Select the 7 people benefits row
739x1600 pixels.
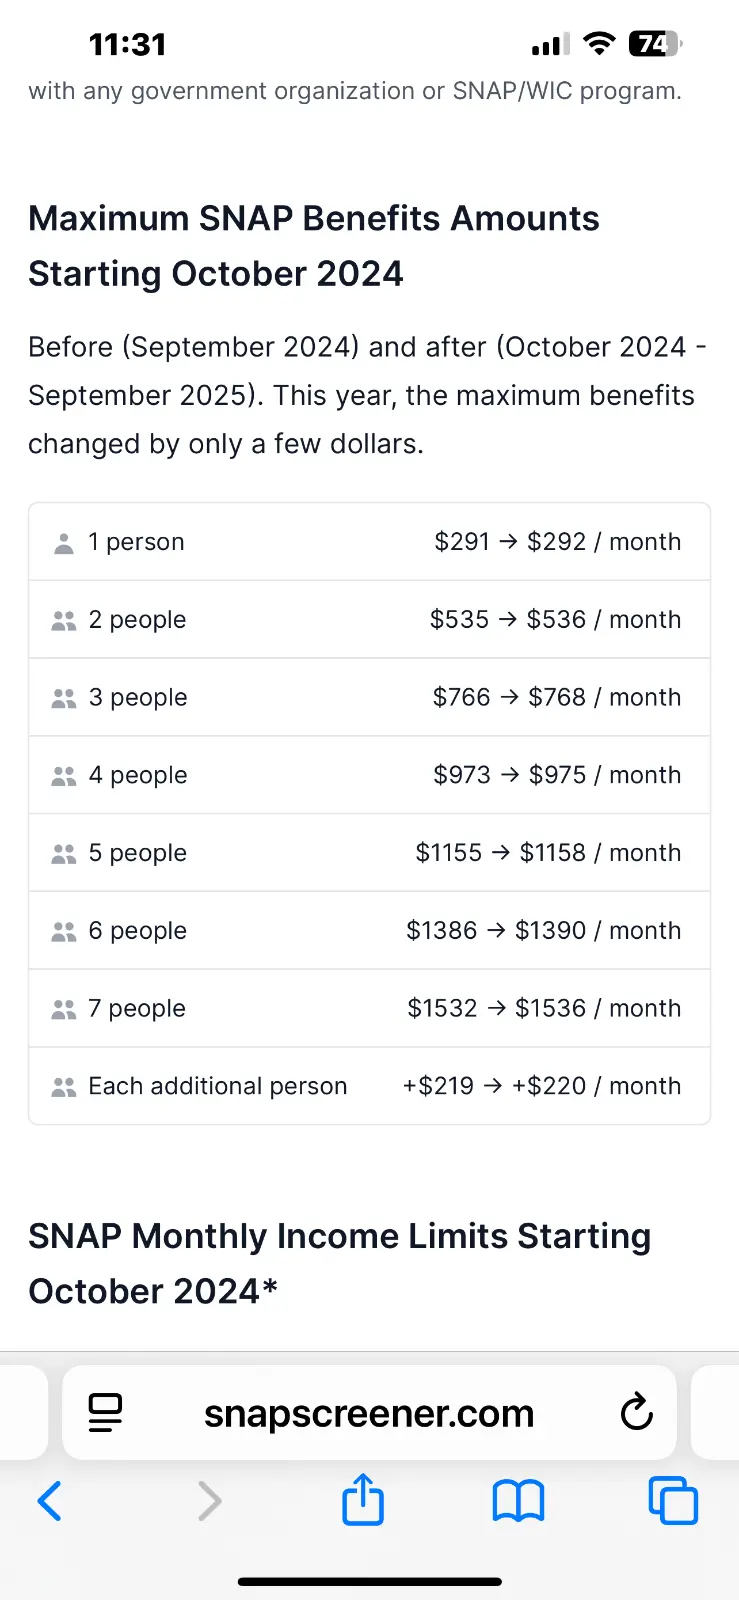[369, 1008]
